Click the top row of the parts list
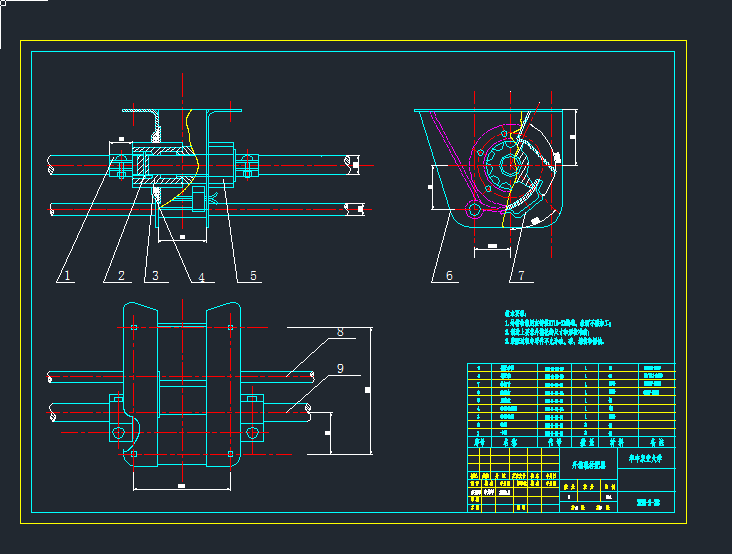732x554 pixels. [571, 368]
